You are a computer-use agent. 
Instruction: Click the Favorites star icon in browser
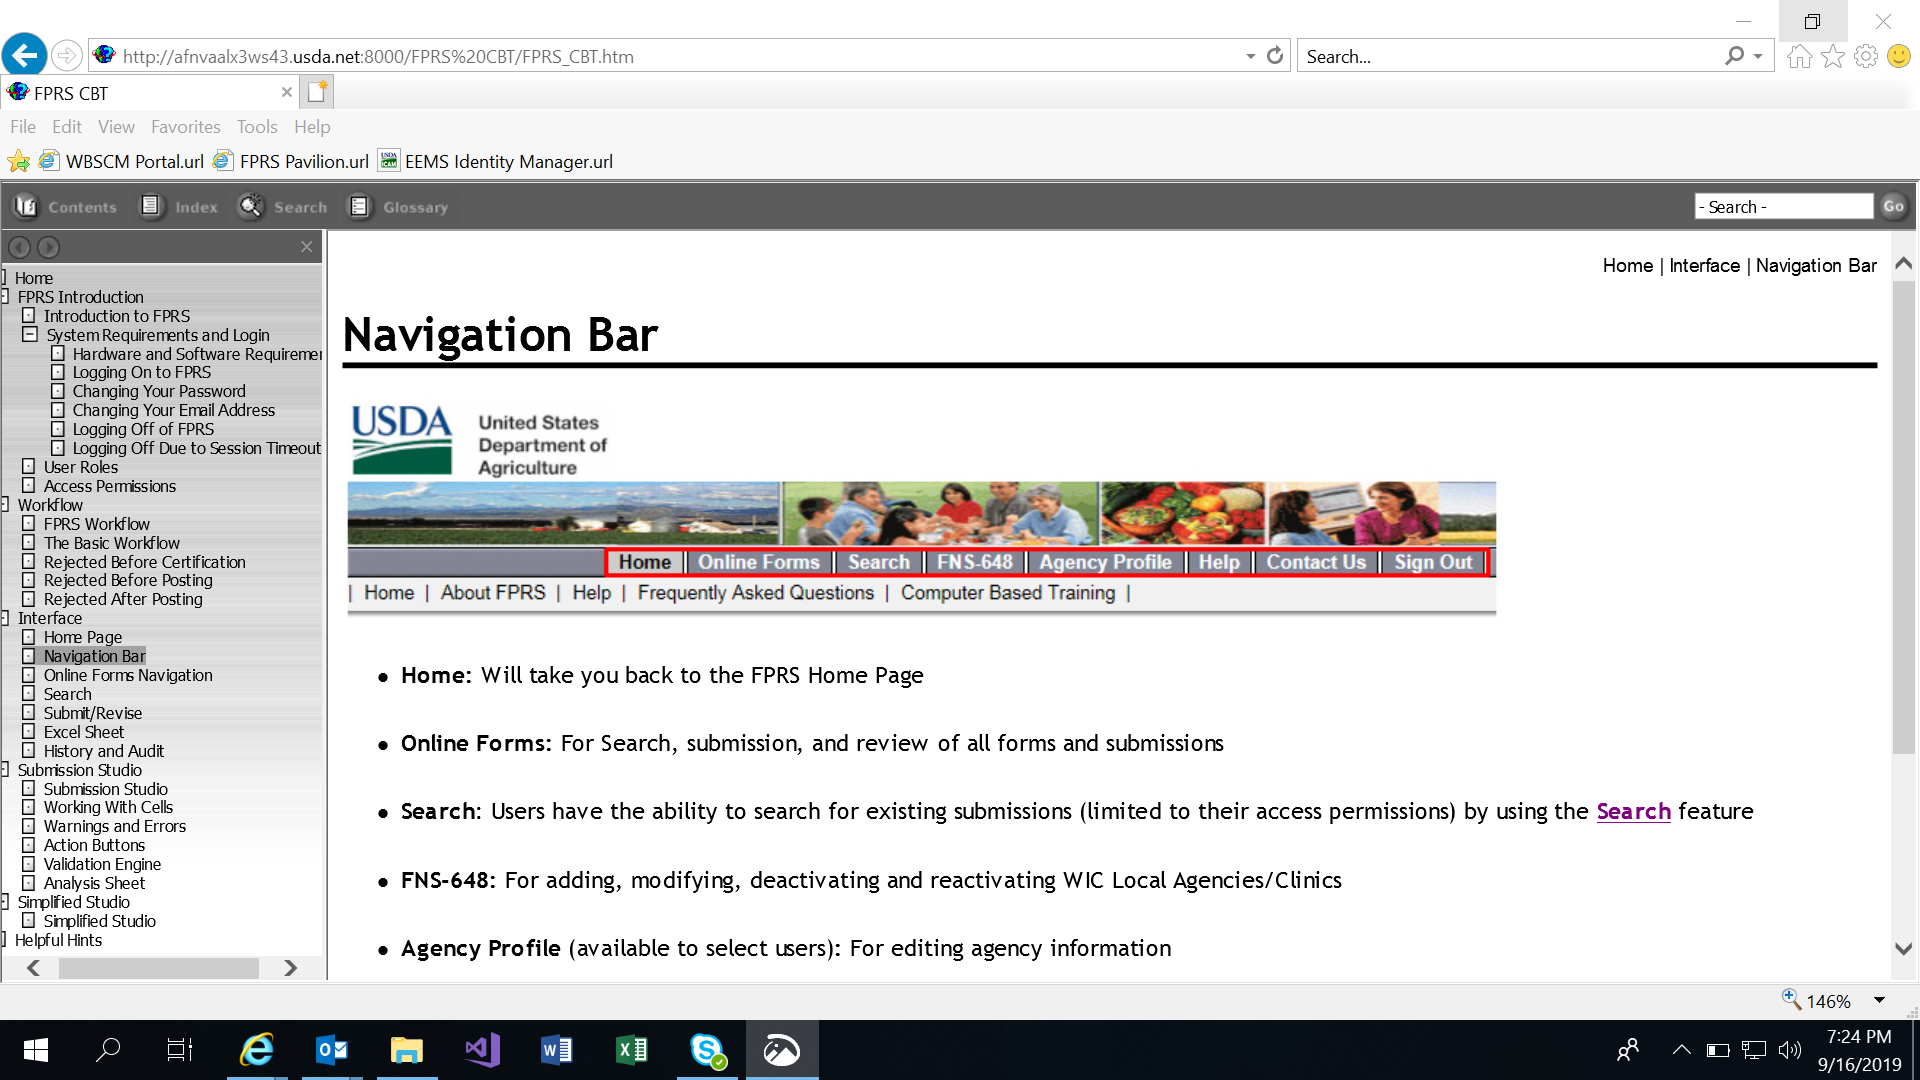point(1832,56)
